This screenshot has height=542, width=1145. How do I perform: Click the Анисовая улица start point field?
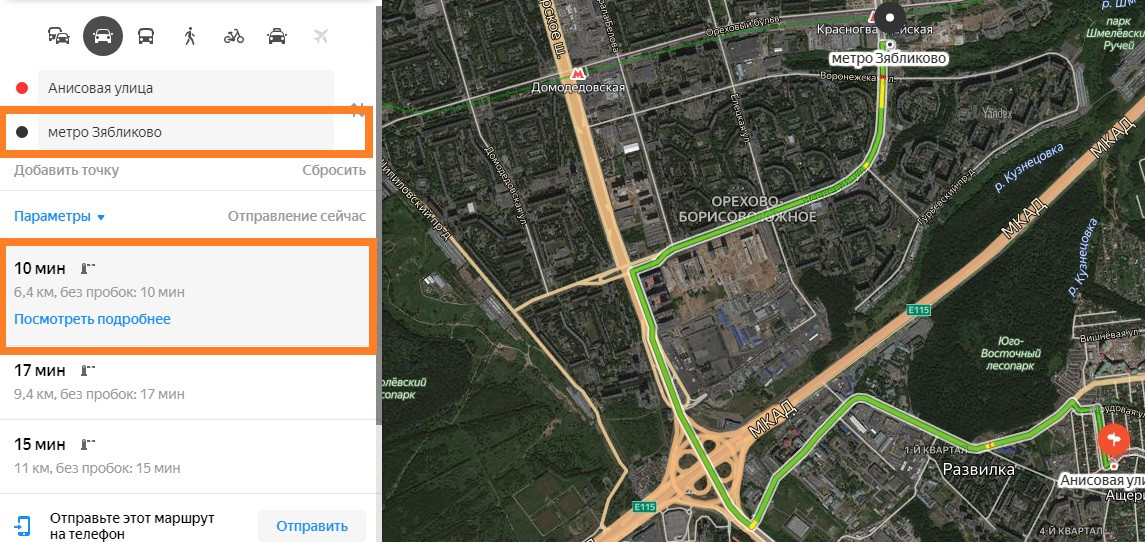coord(185,88)
